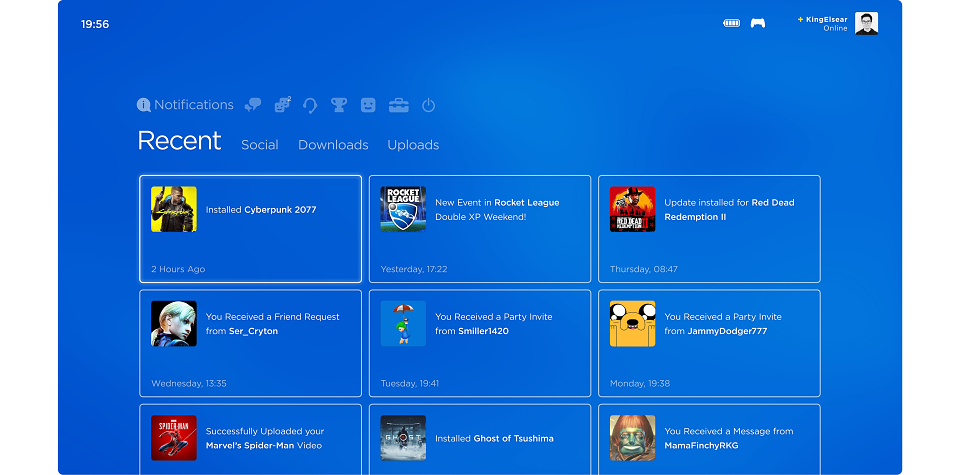Click the 'Monday, 19:38' timestamp

click(x=640, y=384)
